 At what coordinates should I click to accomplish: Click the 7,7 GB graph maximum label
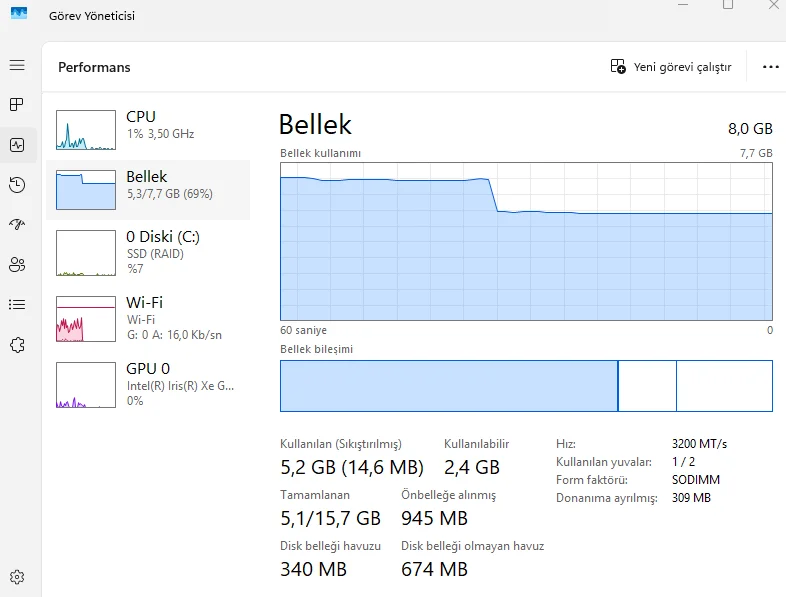756,153
